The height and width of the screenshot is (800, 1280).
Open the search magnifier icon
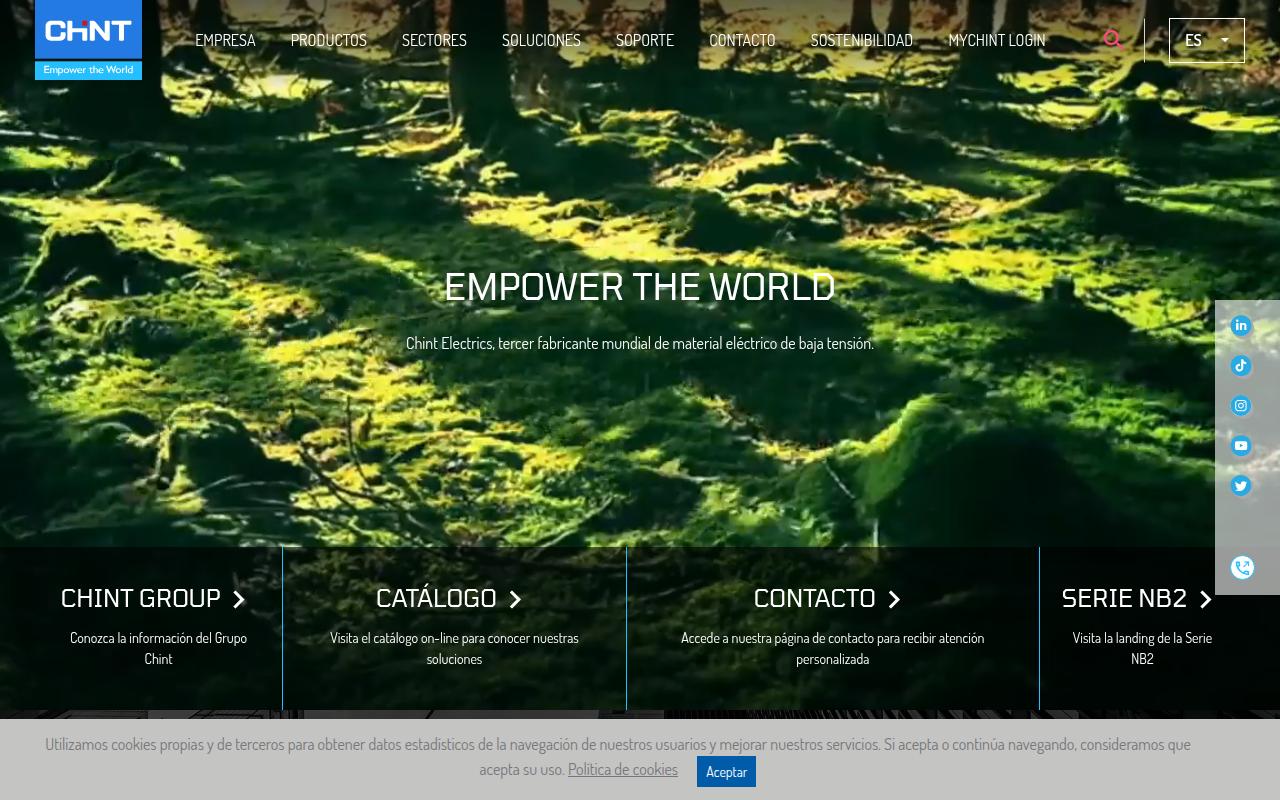1113,40
